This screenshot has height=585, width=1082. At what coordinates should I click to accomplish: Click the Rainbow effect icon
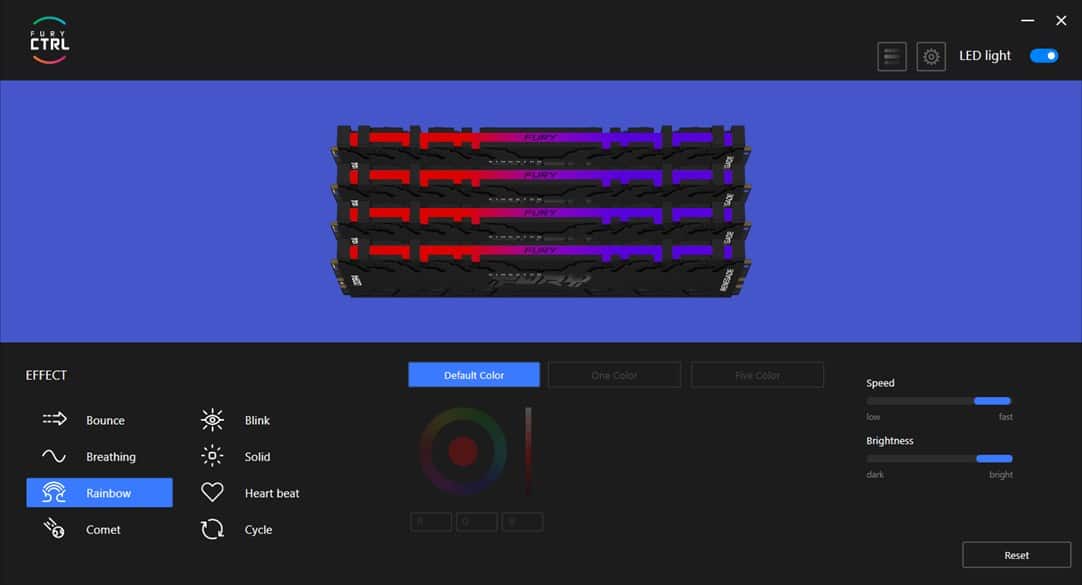click(x=52, y=492)
